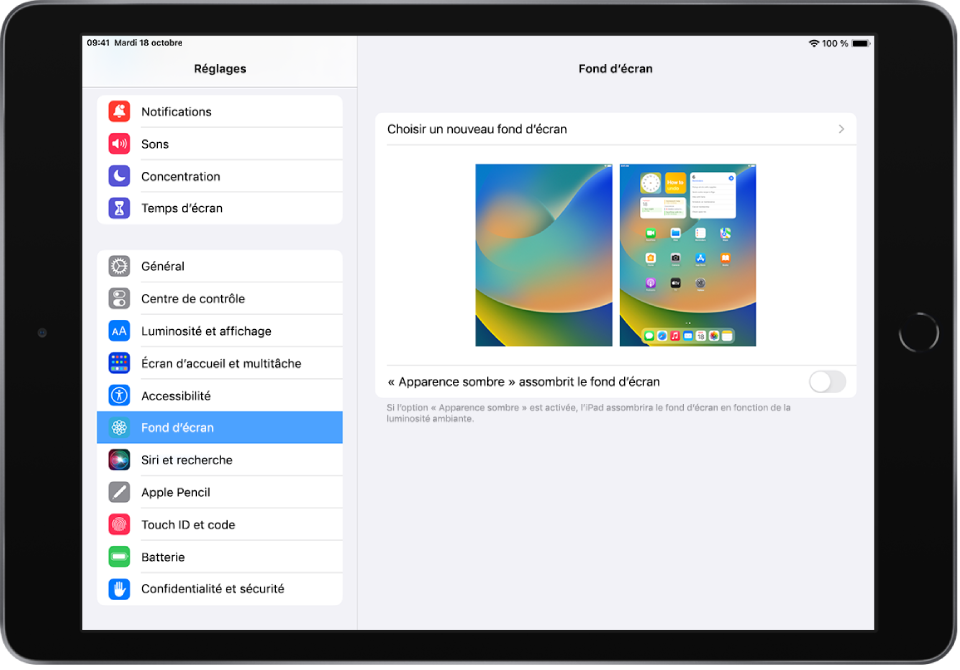960x670 pixels.
Task: Select the Temps d'écran hourglass icon
Action: point(120,208)
